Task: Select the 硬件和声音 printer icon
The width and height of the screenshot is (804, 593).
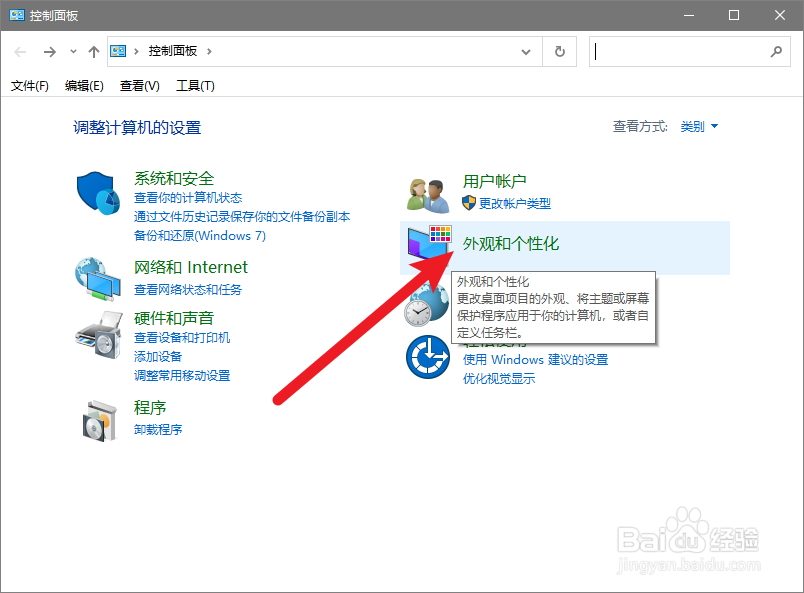Action: [x=97, y=337]
